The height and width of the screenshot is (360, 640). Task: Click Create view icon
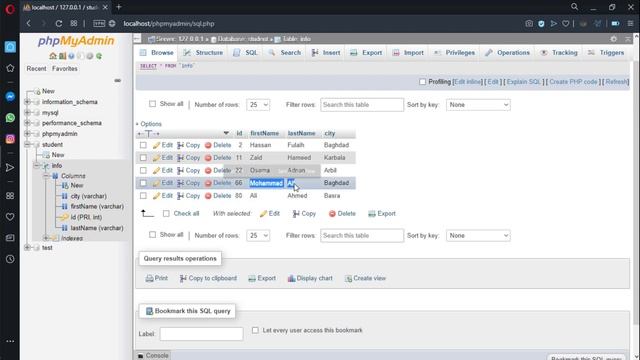tap(348, 278)
